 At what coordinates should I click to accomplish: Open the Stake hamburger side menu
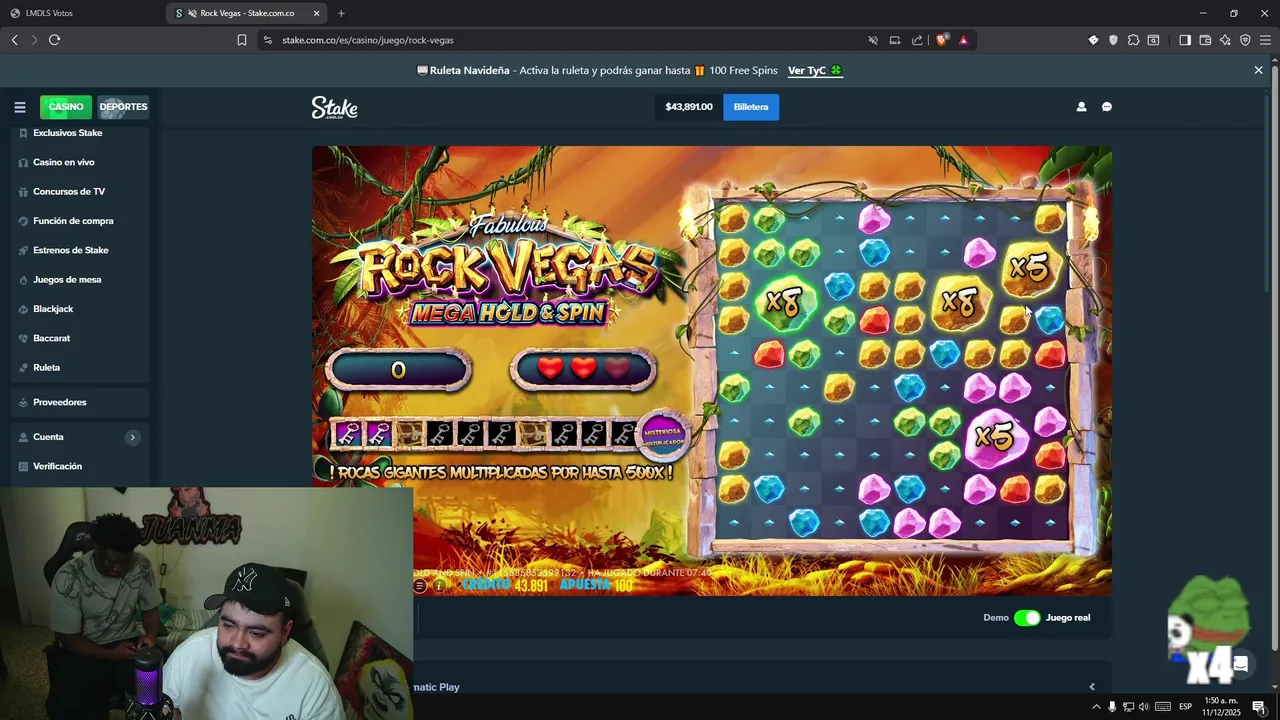tap(19, 107)
